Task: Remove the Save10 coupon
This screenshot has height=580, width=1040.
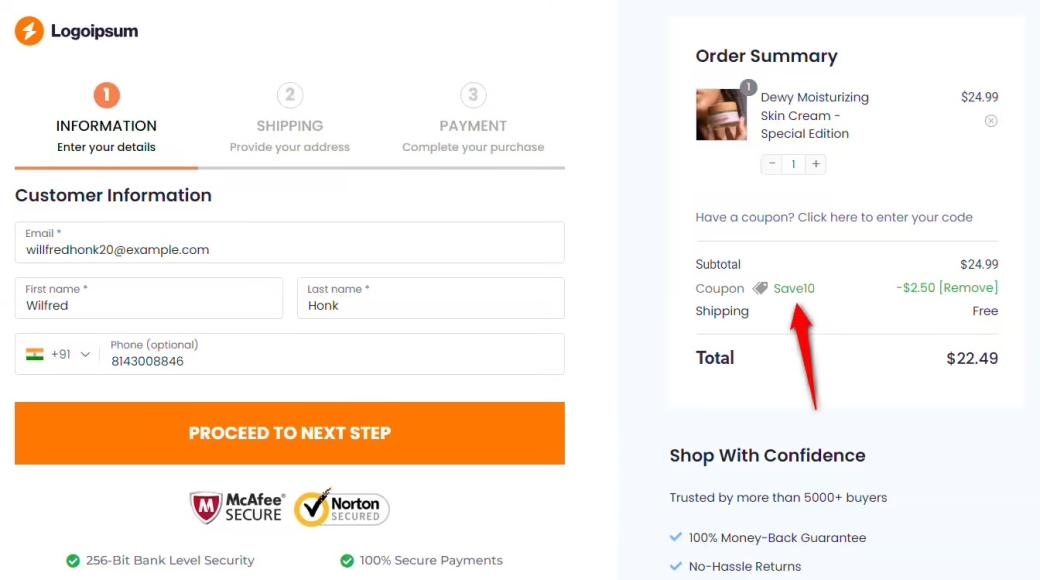Action: click(971, 288)
